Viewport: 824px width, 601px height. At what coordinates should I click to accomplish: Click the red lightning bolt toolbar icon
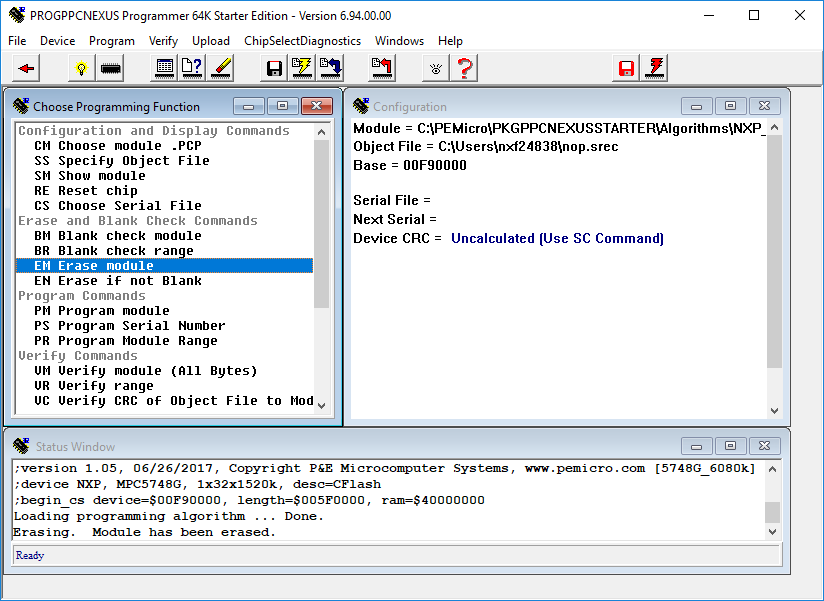tap(655, 68)
